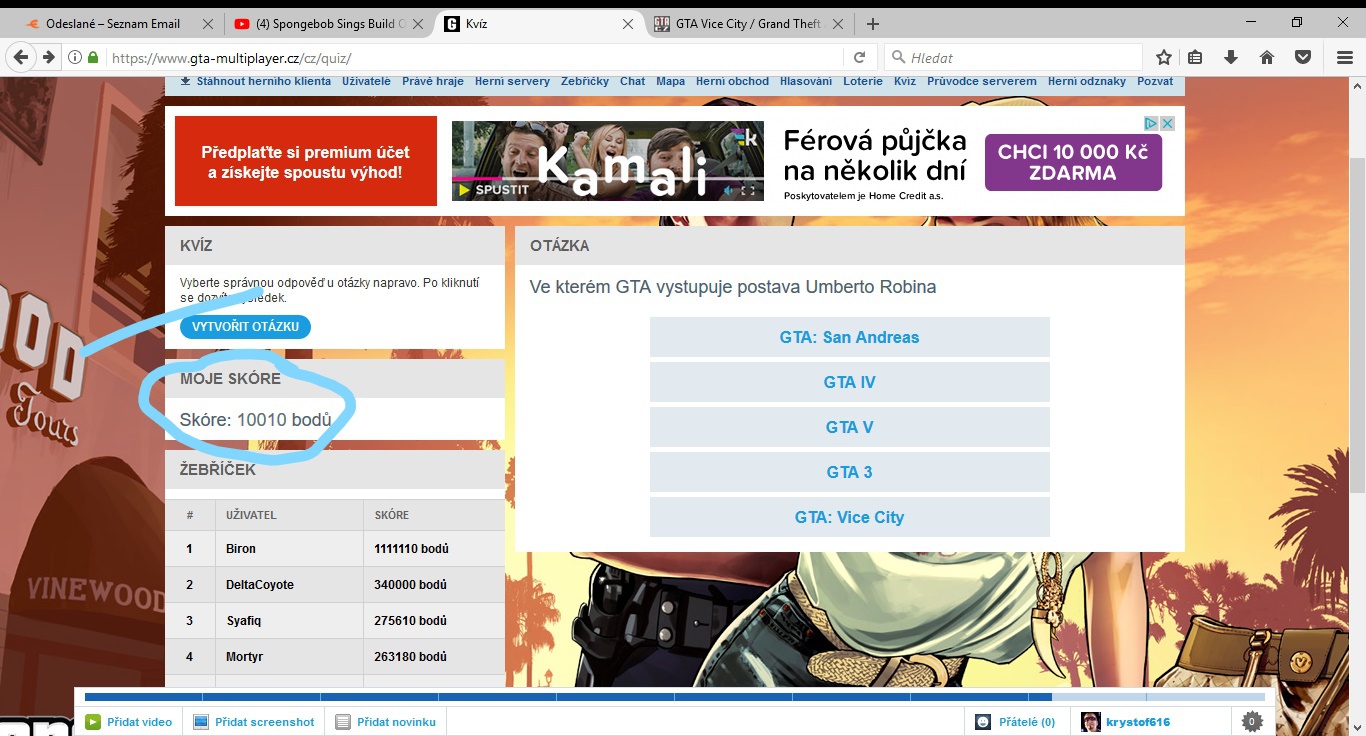Click the Přidat screenshot link
This screenshot has height=736, width=1366.
[x=254, y=722]
